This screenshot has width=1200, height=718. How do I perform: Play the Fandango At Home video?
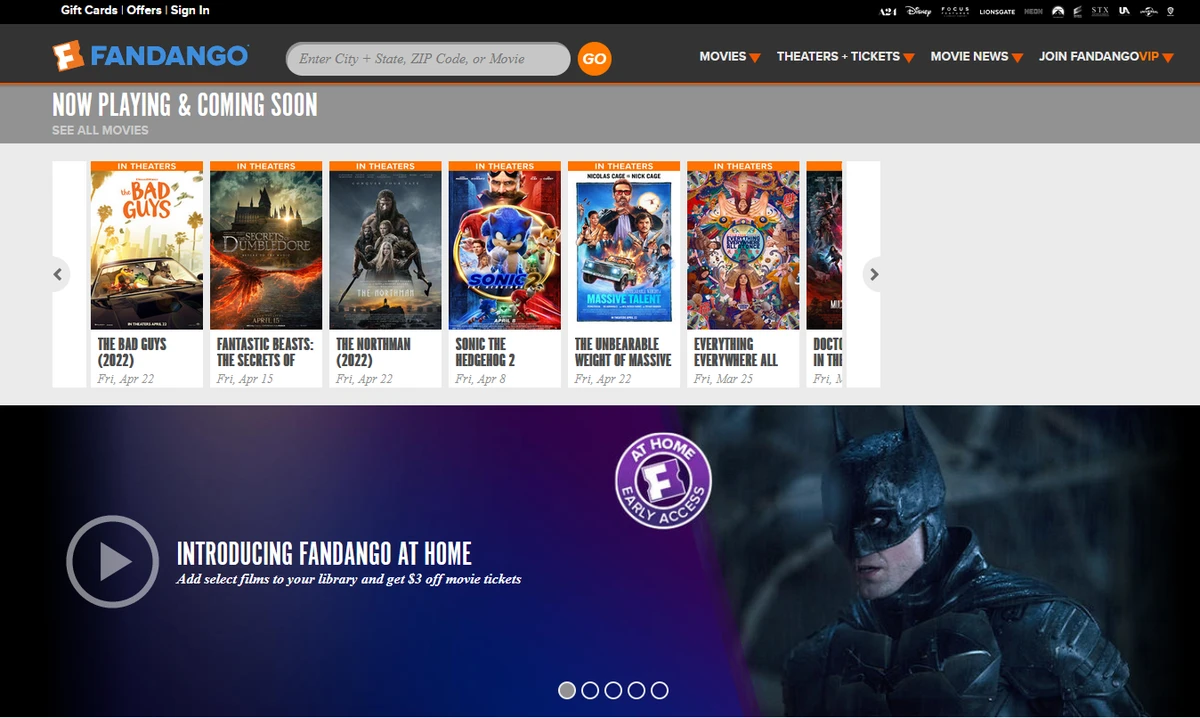(x=112, y=561)
